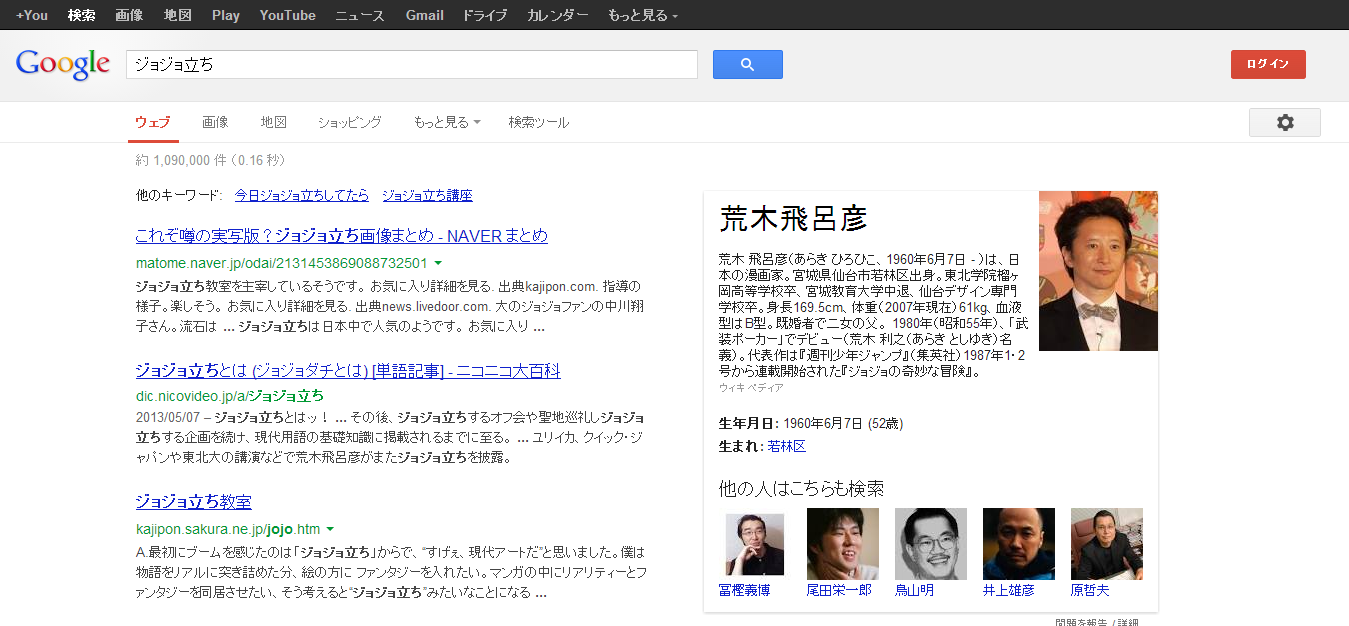The height and width of the screenshot is (626, 1349).
Task: Expand もっと見る under the search tabs
Action: click(x=446, y=122)
